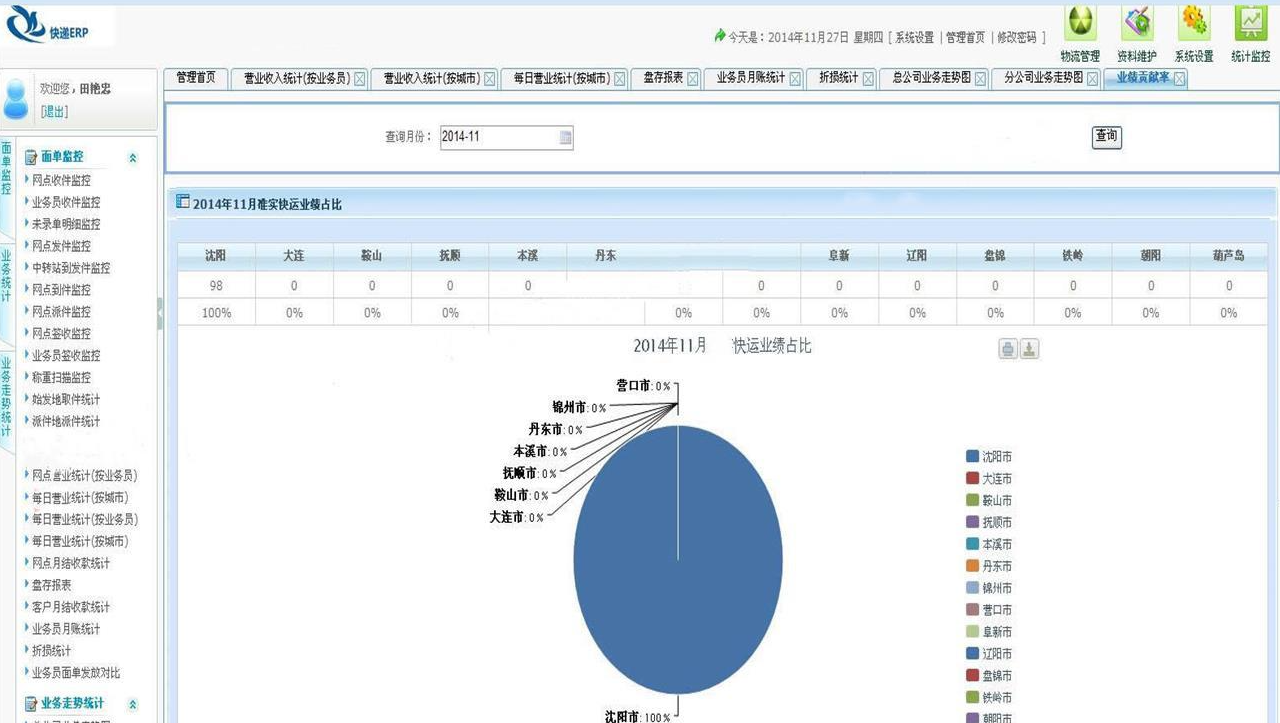The width and height of the screenshot is (1280, 723).
Task: Toggle the 沈阳市 legend swatch
Action: click(972, 457)
